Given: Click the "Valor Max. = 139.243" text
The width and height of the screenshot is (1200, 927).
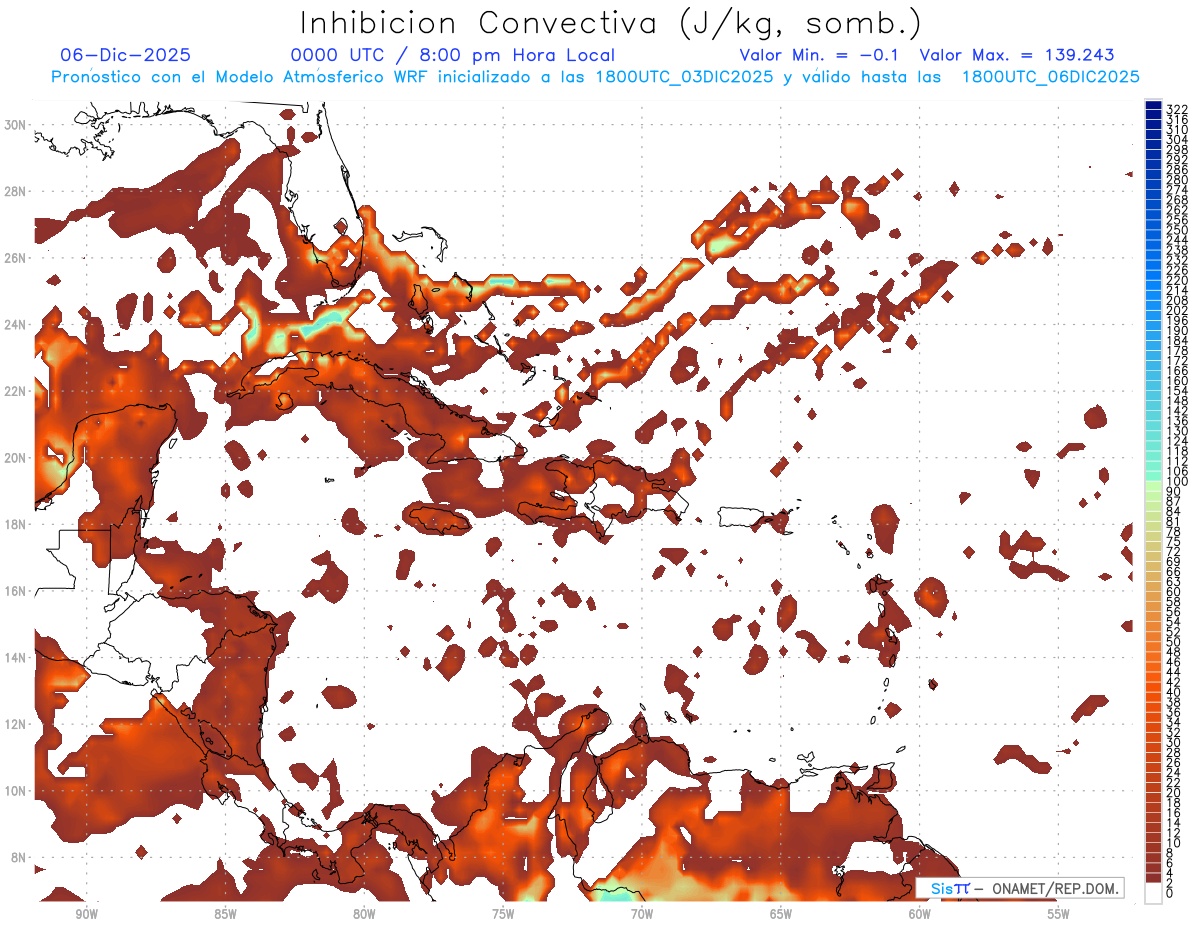Looking at the screenshot, I should click(x=1017, y=55).
